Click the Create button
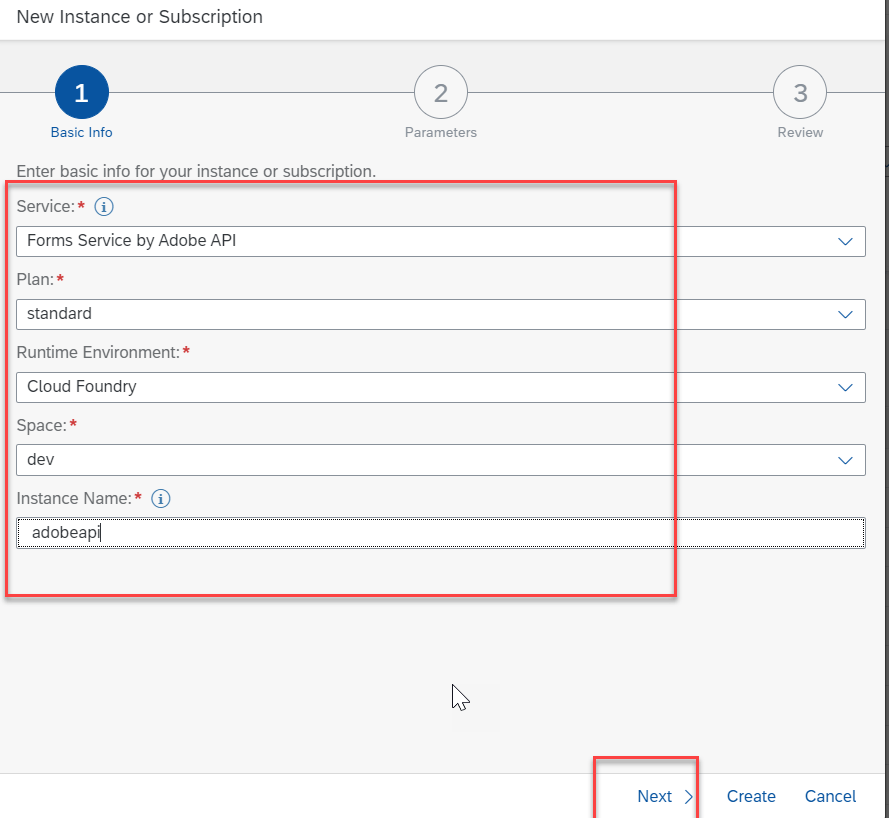The width and height of the screenshot is (889, 818). 751,796
